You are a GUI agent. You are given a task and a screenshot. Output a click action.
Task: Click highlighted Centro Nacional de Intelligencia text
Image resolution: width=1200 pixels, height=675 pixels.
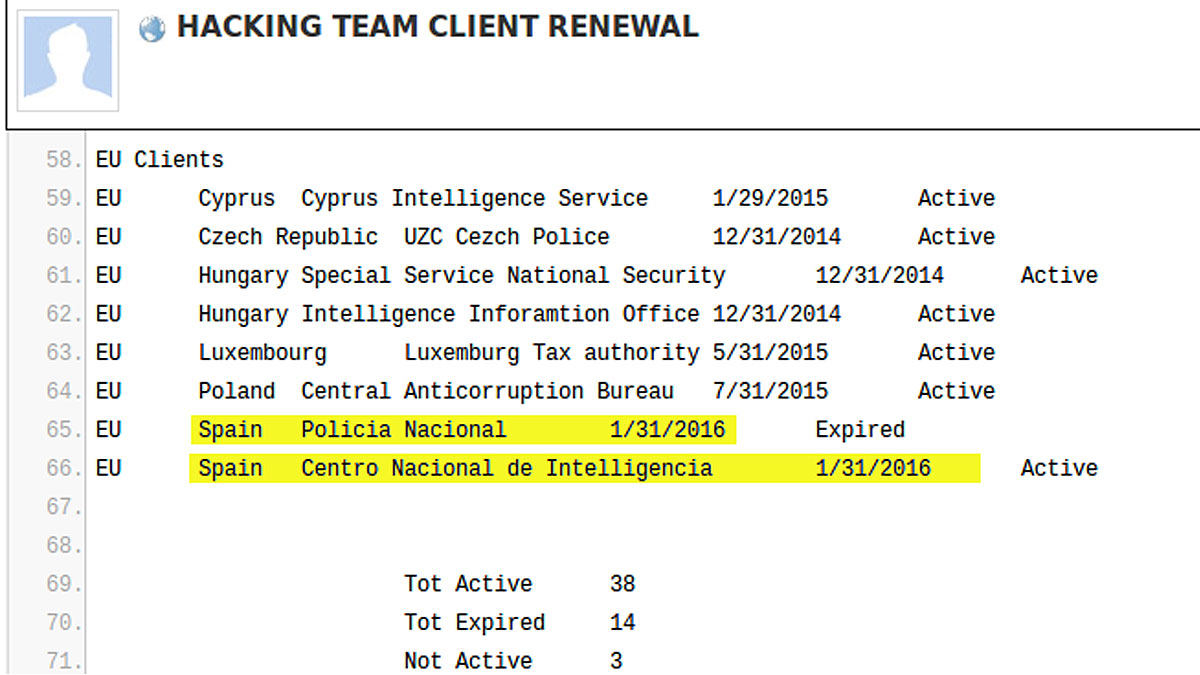click(506, 468)
